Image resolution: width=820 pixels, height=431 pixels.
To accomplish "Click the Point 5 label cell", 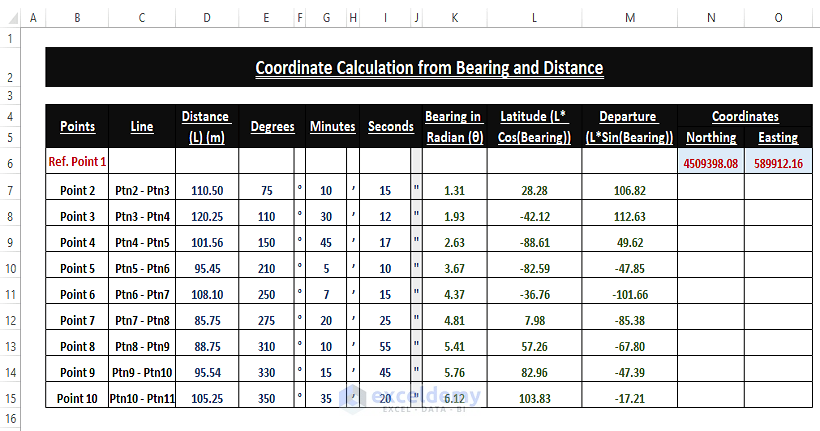I will click(x=78, y=268).
